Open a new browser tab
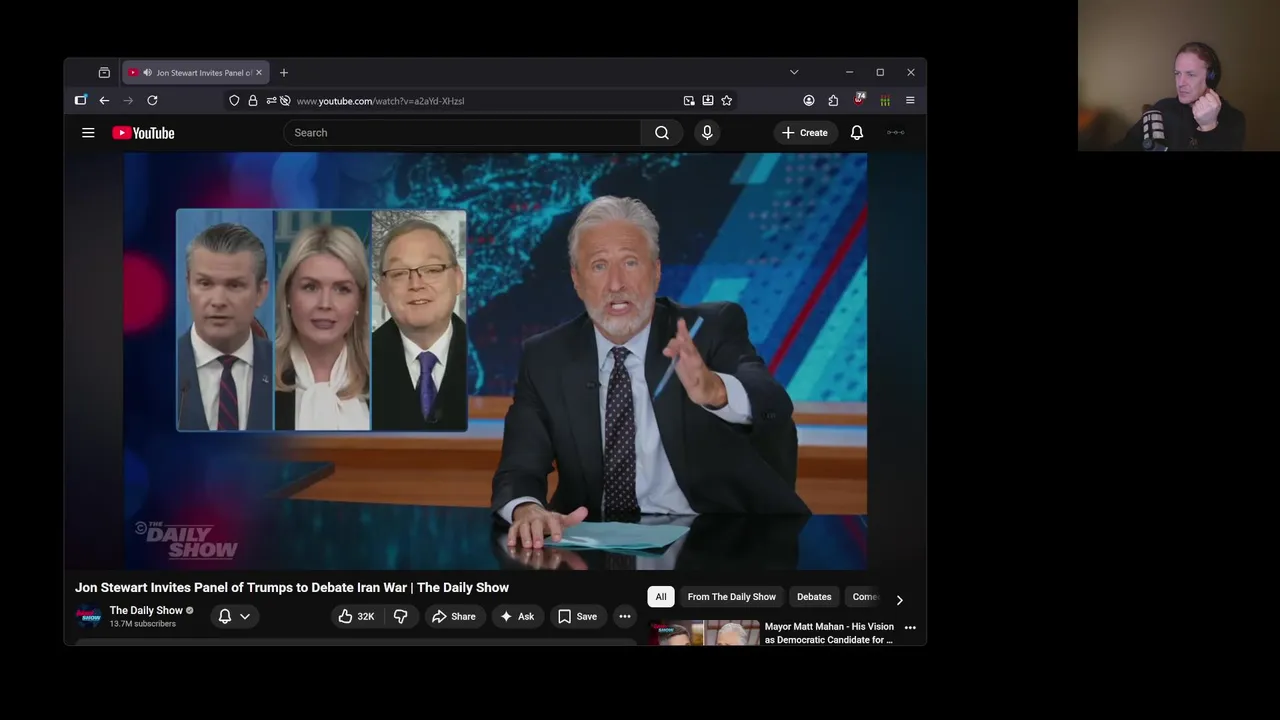 click(x=284, y=72)
